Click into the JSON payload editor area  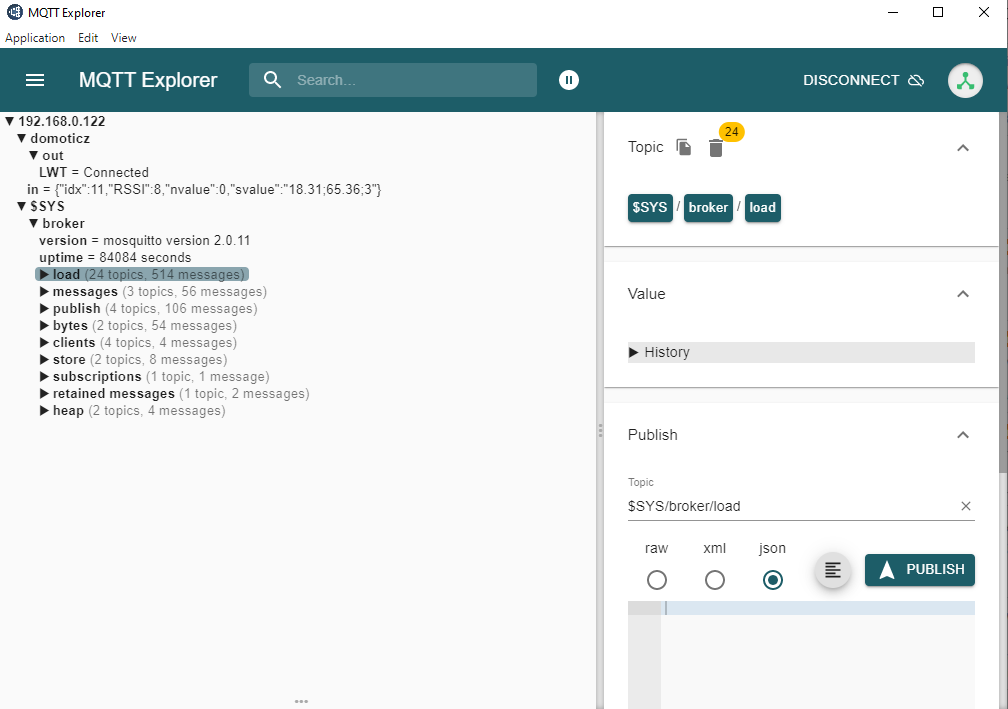point(817,654)
